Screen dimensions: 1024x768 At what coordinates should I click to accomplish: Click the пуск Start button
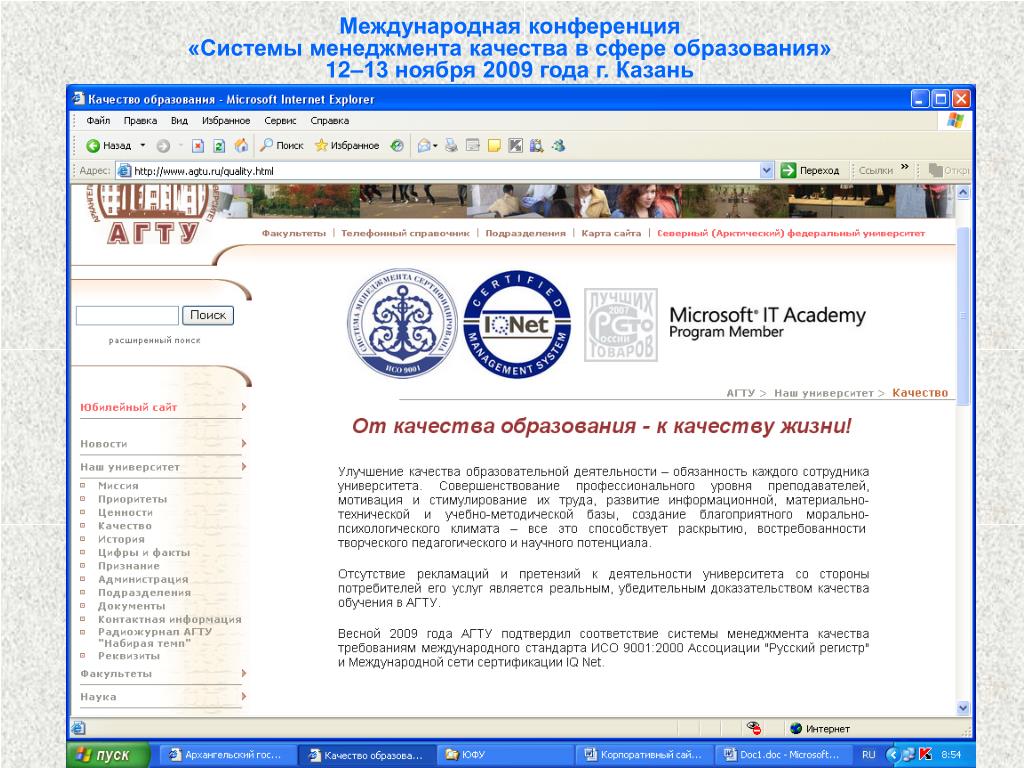point(108,755)
